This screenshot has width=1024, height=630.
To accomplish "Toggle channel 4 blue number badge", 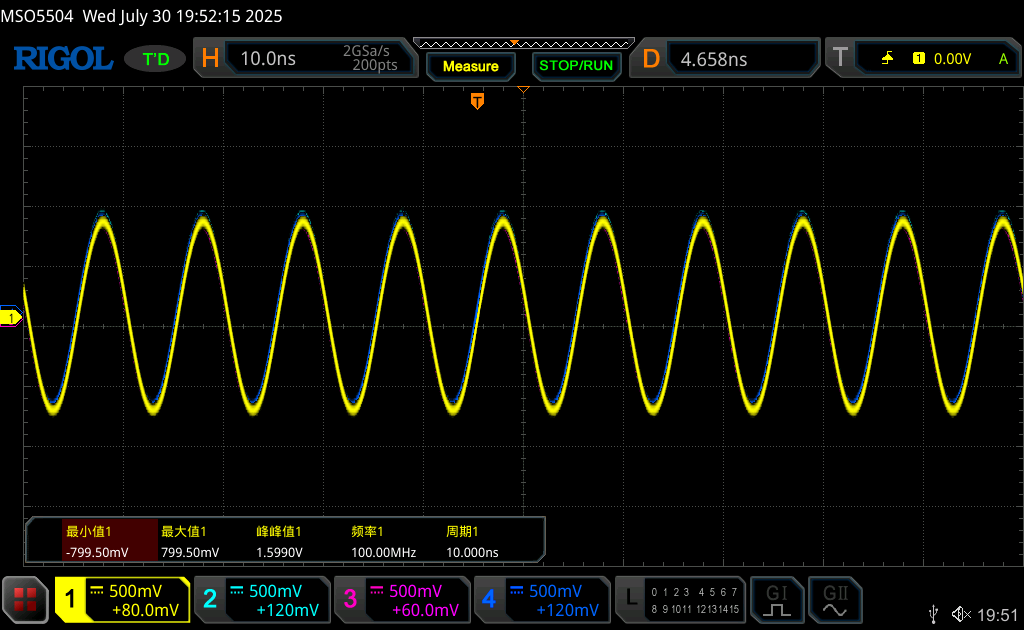I will pyautogui.click(x=489, y=599).
